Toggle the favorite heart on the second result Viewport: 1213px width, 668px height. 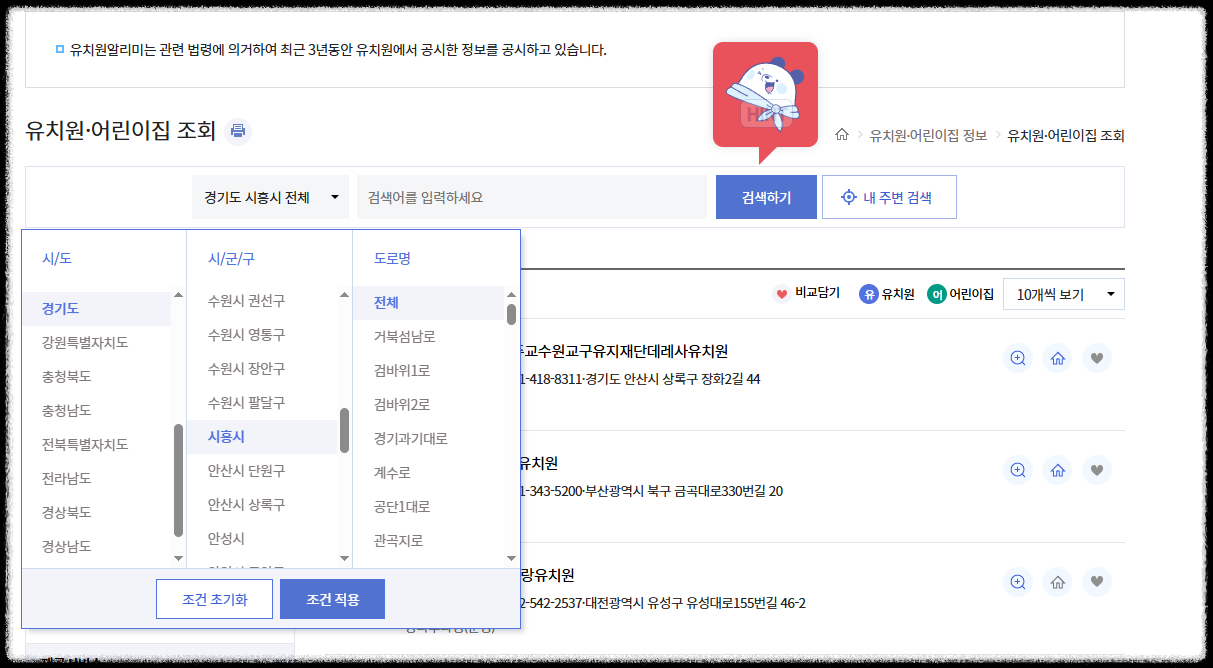1096,470
